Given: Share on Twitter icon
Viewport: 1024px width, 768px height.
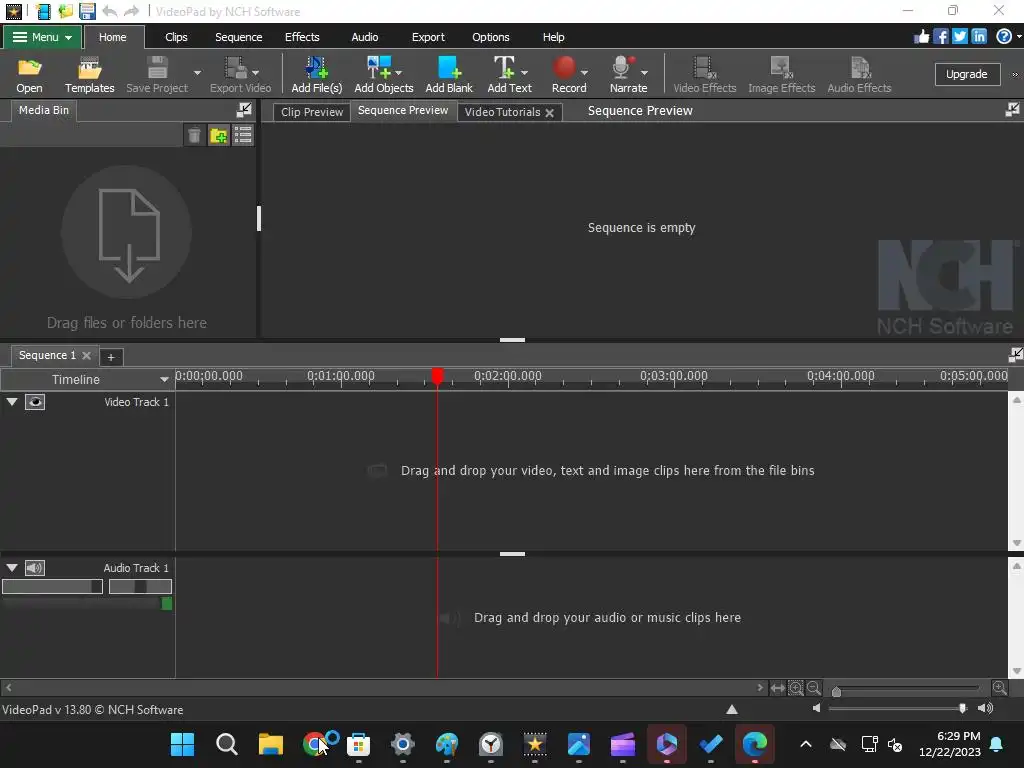Looking at the screenshot, I should 959,37.
